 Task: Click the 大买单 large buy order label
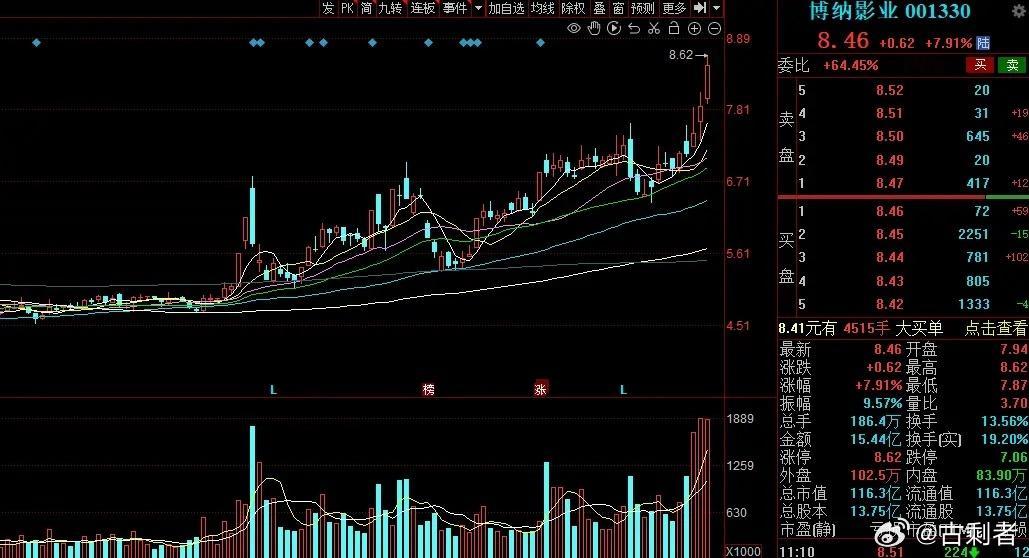(x=919, y=328)
